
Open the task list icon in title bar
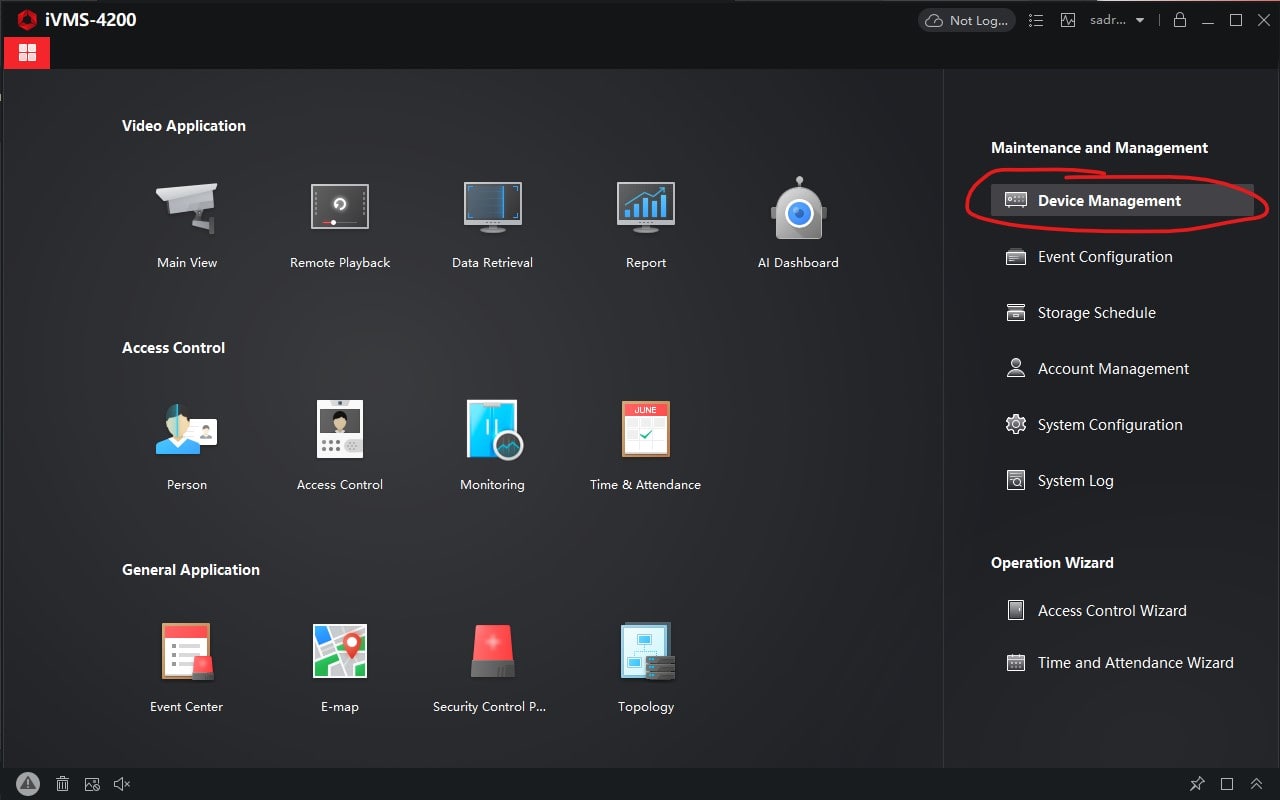(1036, 20)
